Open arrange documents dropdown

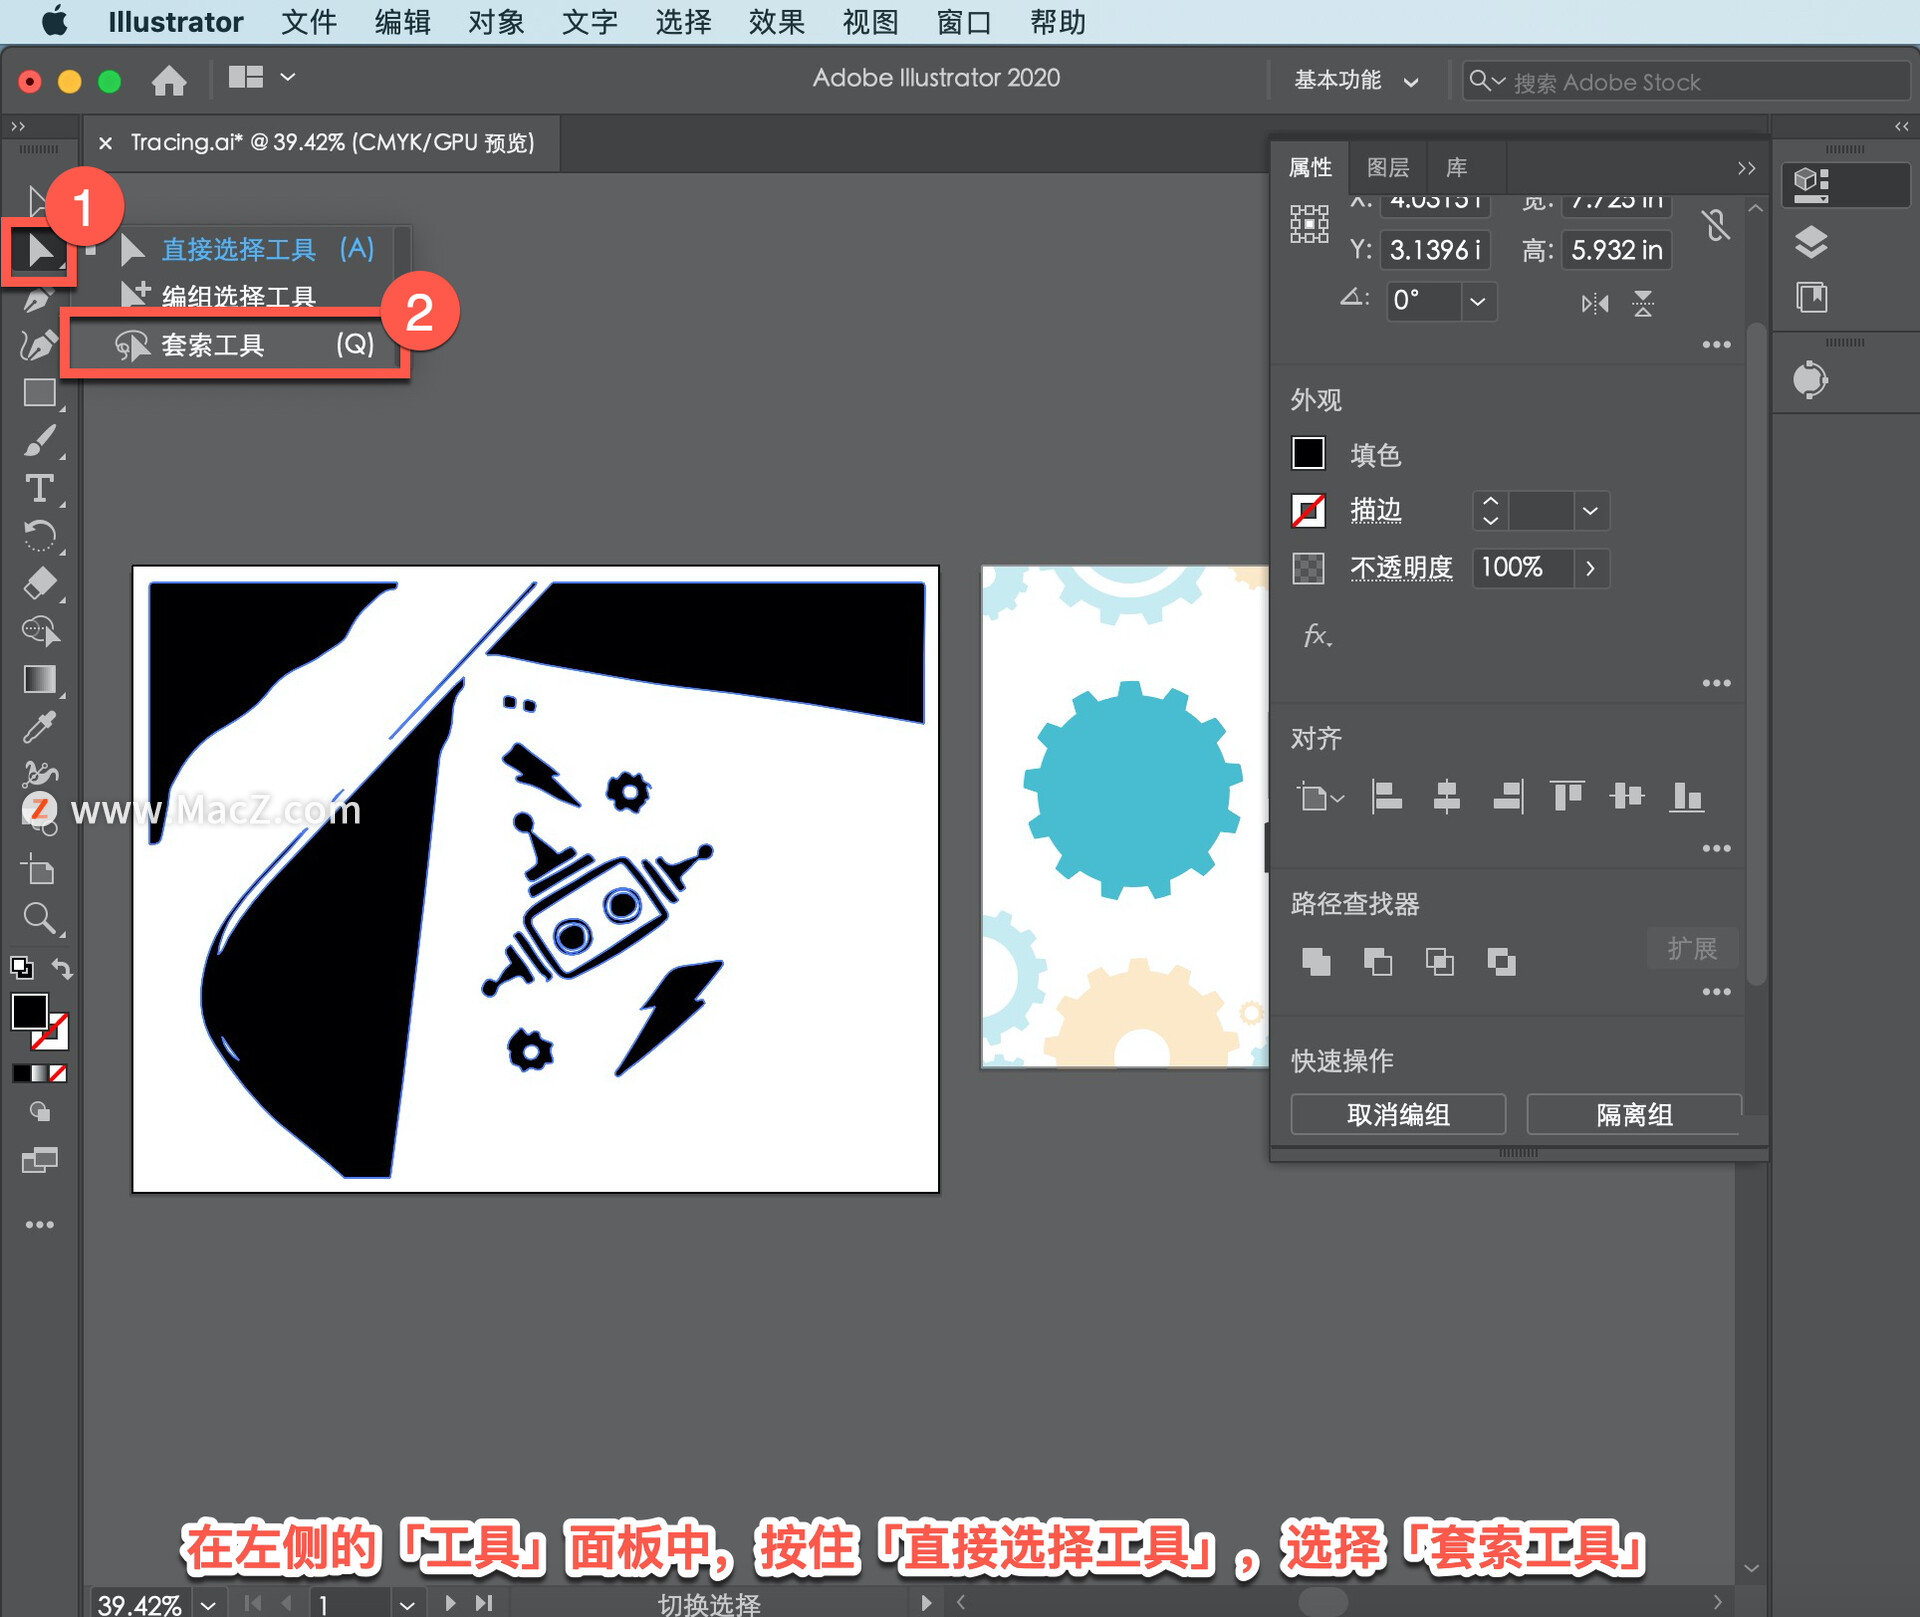pyautogui.click(x=262, y=77)
